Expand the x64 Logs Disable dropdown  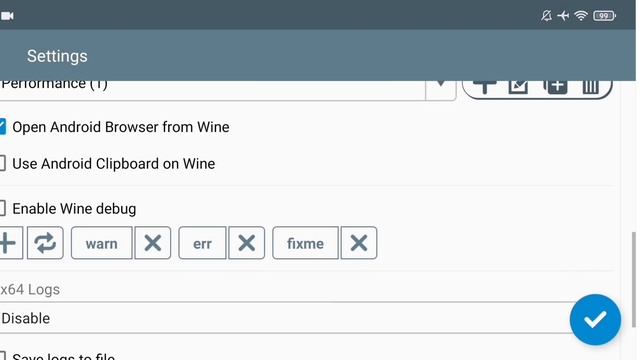coord(286,318)
